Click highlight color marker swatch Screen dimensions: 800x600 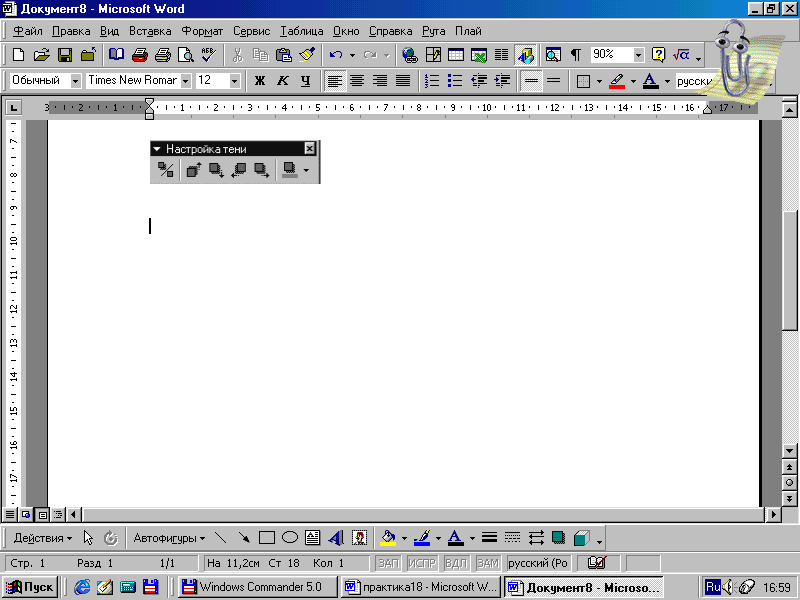617,81
